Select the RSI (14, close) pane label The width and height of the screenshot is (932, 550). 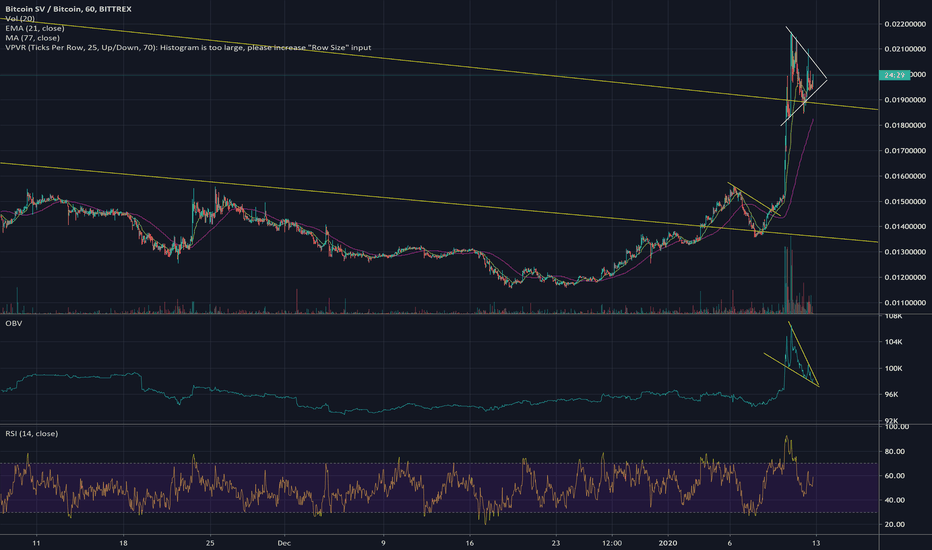click(32, 433)
